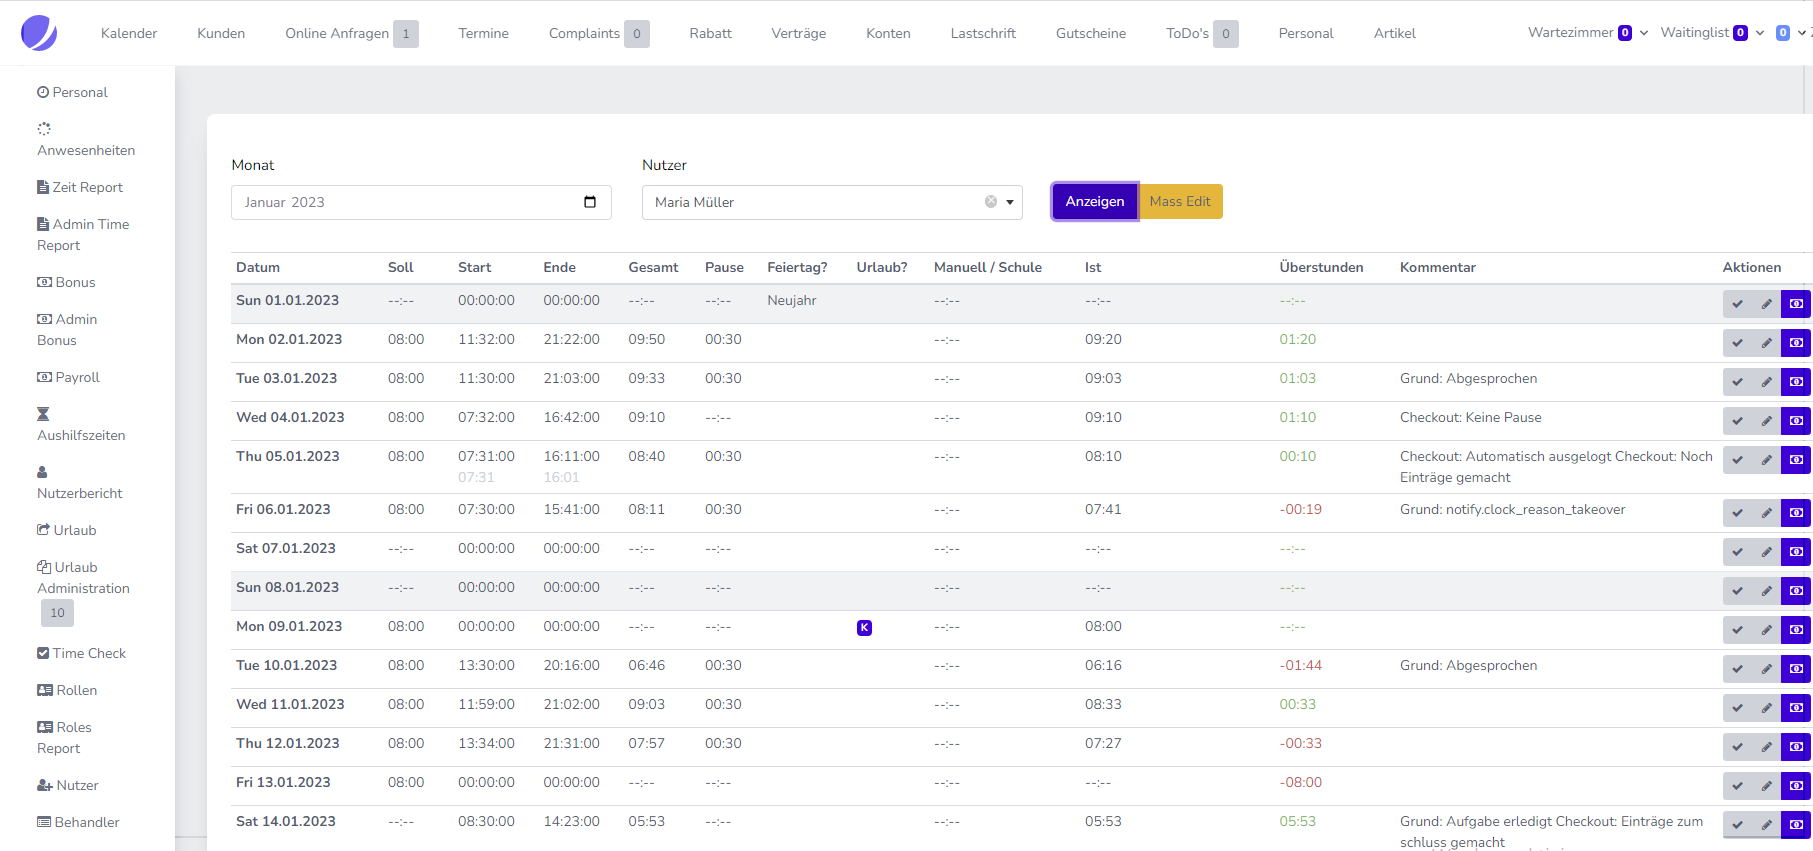Image resolution: width=1813 pixels, height=851 pixels.
Task: Edit Wed 11.01.2023 with the pencil icon
Action: 1766,708
